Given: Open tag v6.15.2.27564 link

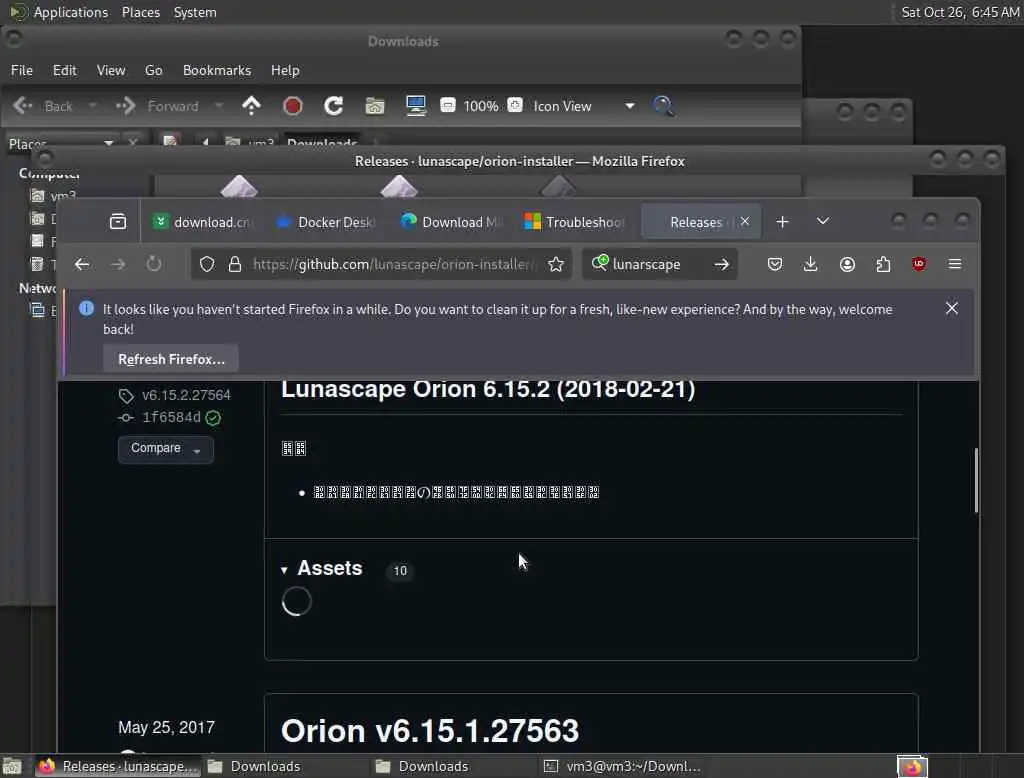Looking at the screenshot, I should pyautogui.click(x=185, y=395).
